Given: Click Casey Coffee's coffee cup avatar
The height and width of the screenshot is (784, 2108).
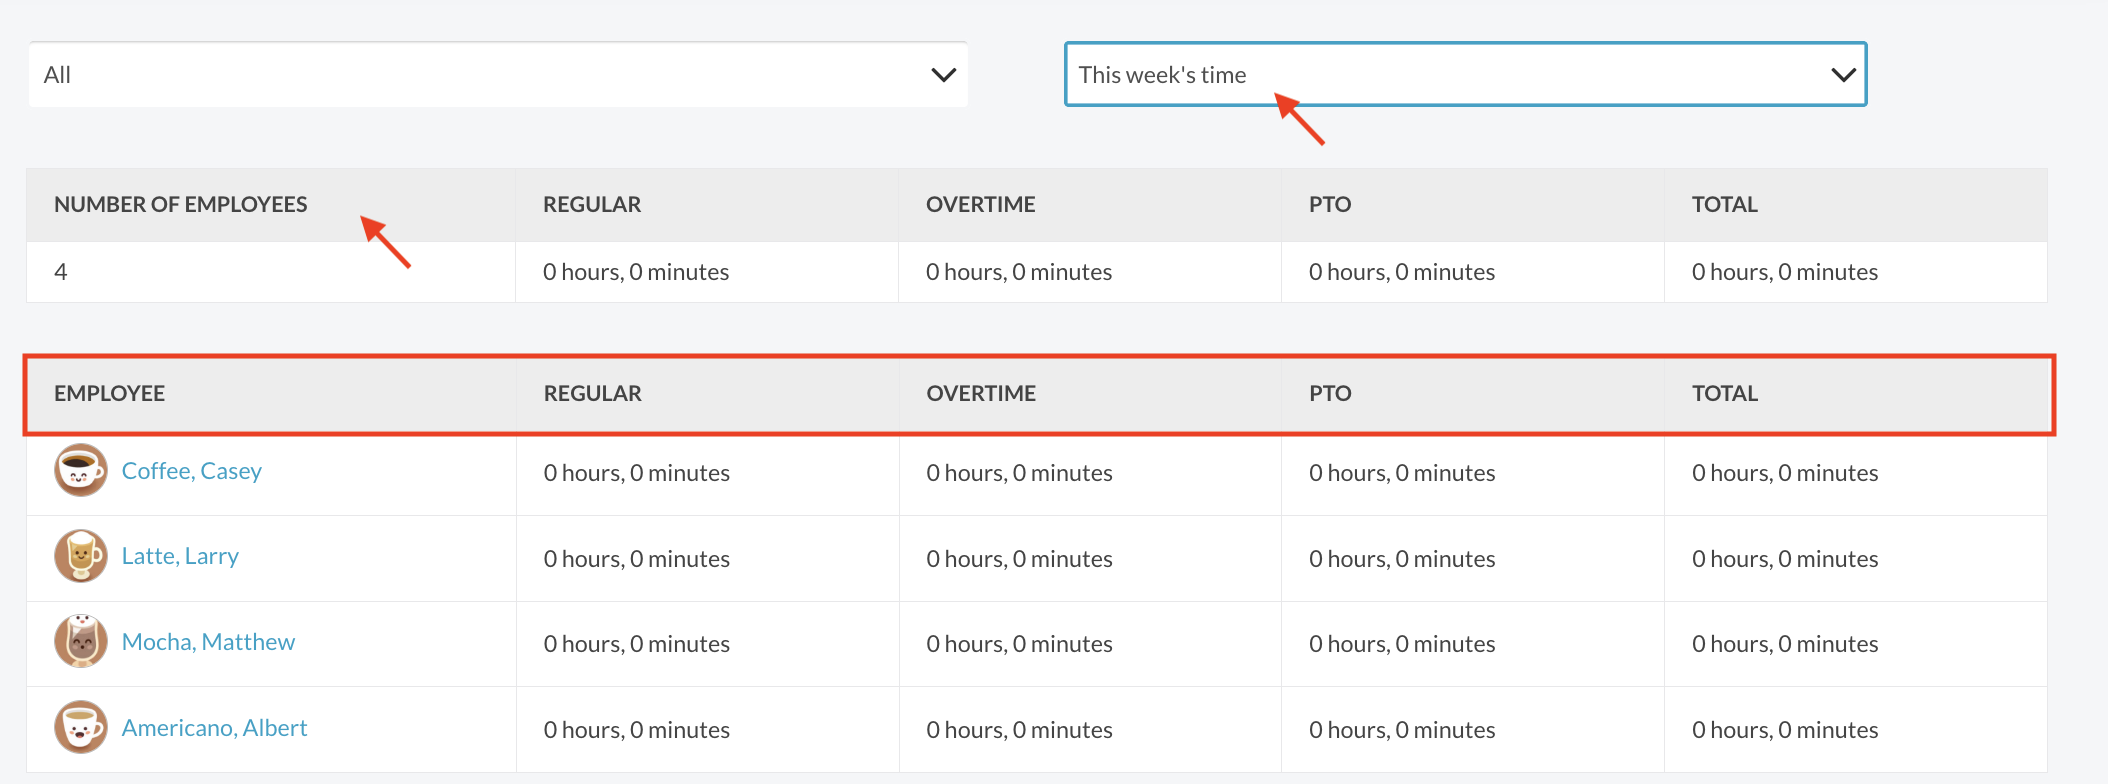Looking at the screenshot, I should coord(80,471).
